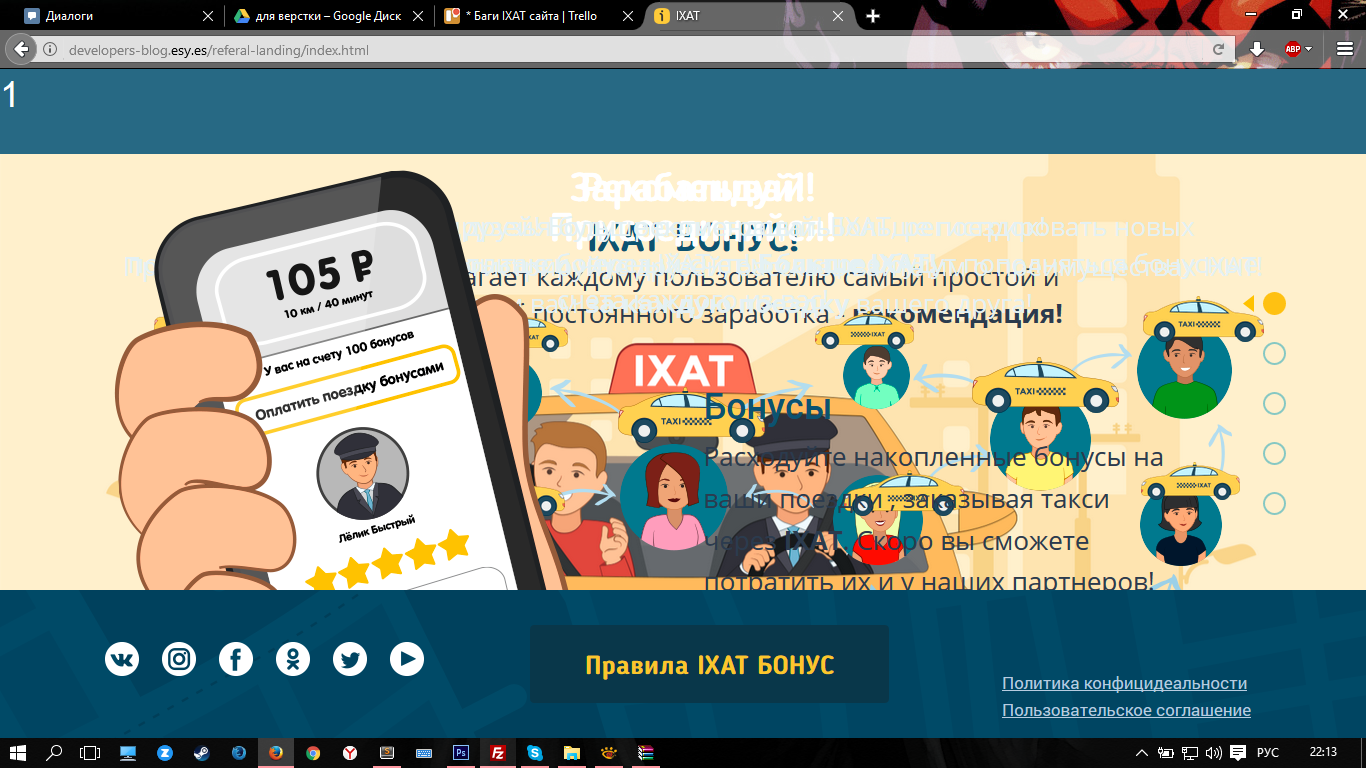Open Windows Start menu
Image resolution: width=1366 pixels, height=768 pixels.
pyautogui.click(x=19, y=752)
